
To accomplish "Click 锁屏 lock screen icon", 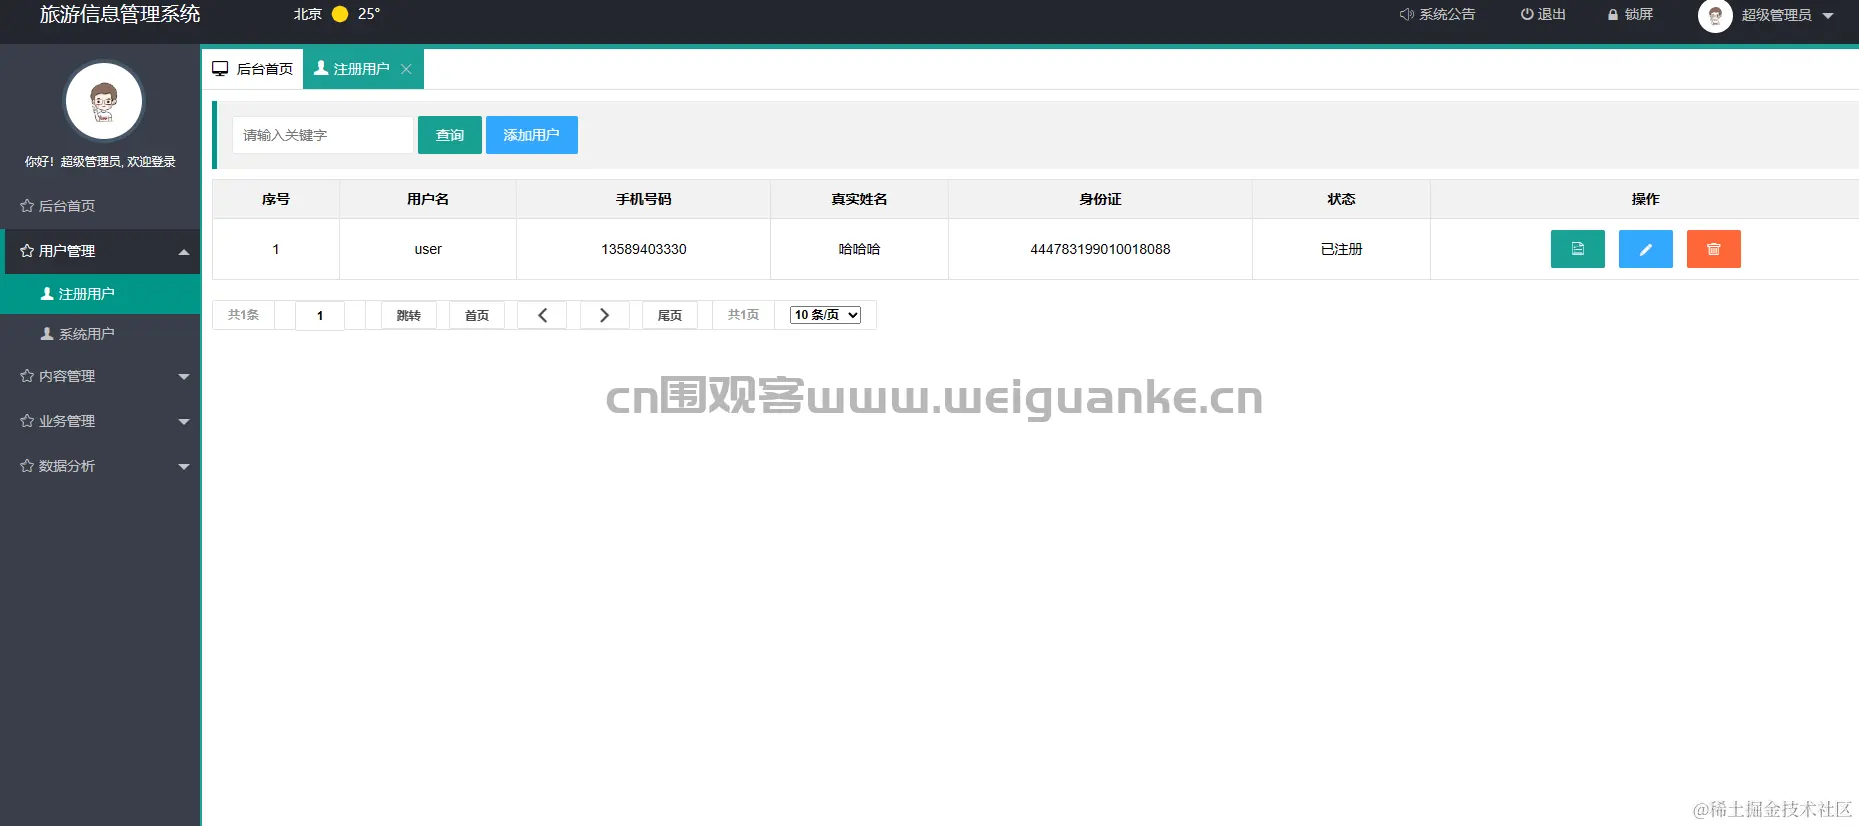I will 1613,15.
